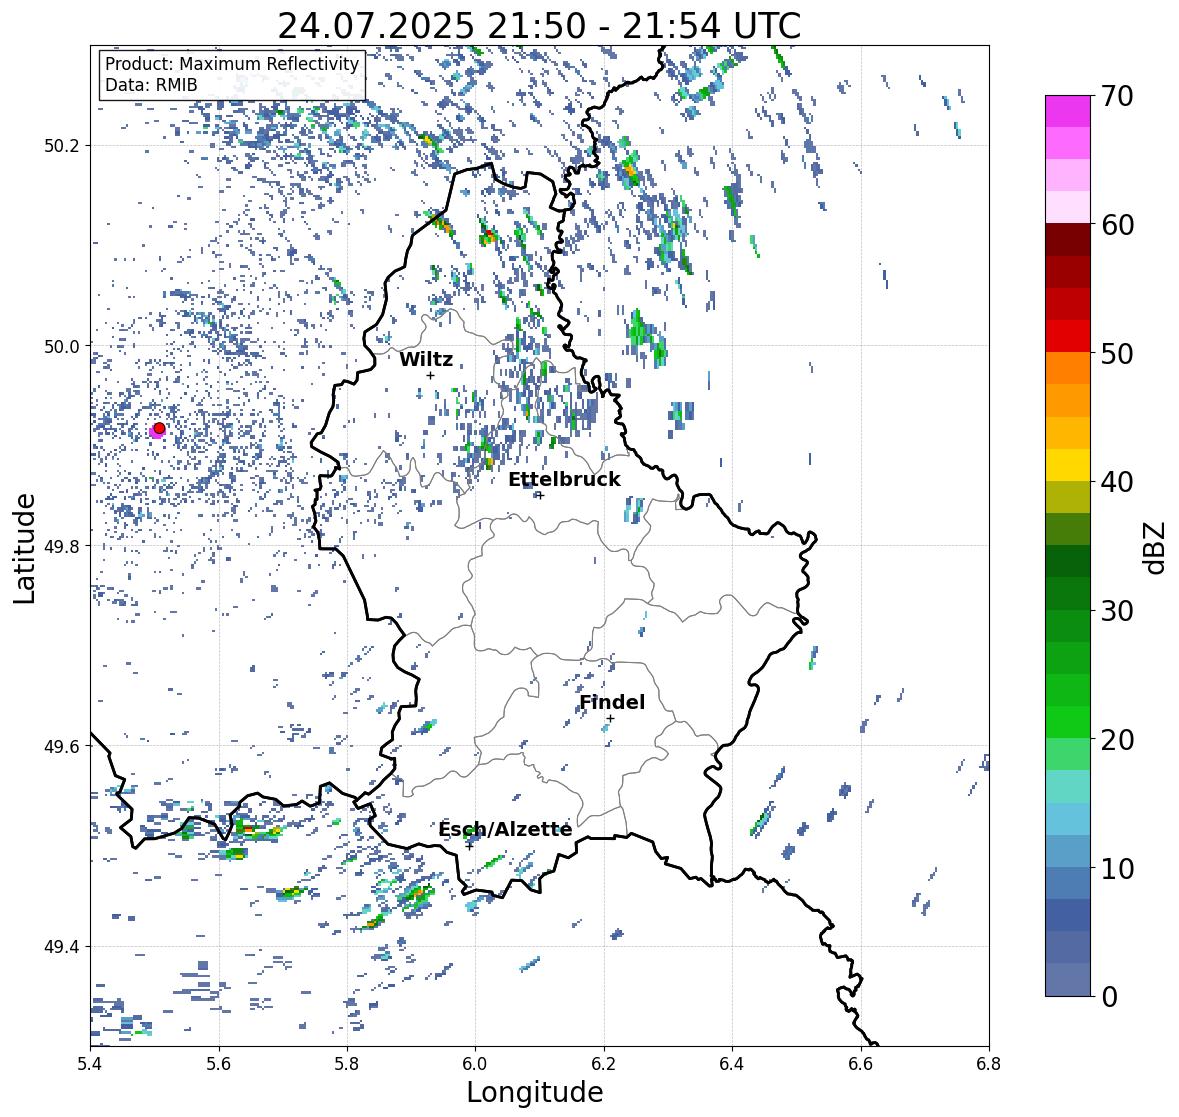Click the Ettelbruck cross marker
The width and height of the screenshot is (1179, 1117).
pos(540,495)
